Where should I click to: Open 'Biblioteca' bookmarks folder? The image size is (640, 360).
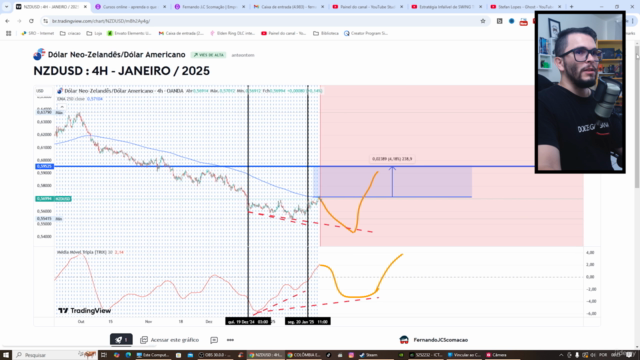coord(326,33)
